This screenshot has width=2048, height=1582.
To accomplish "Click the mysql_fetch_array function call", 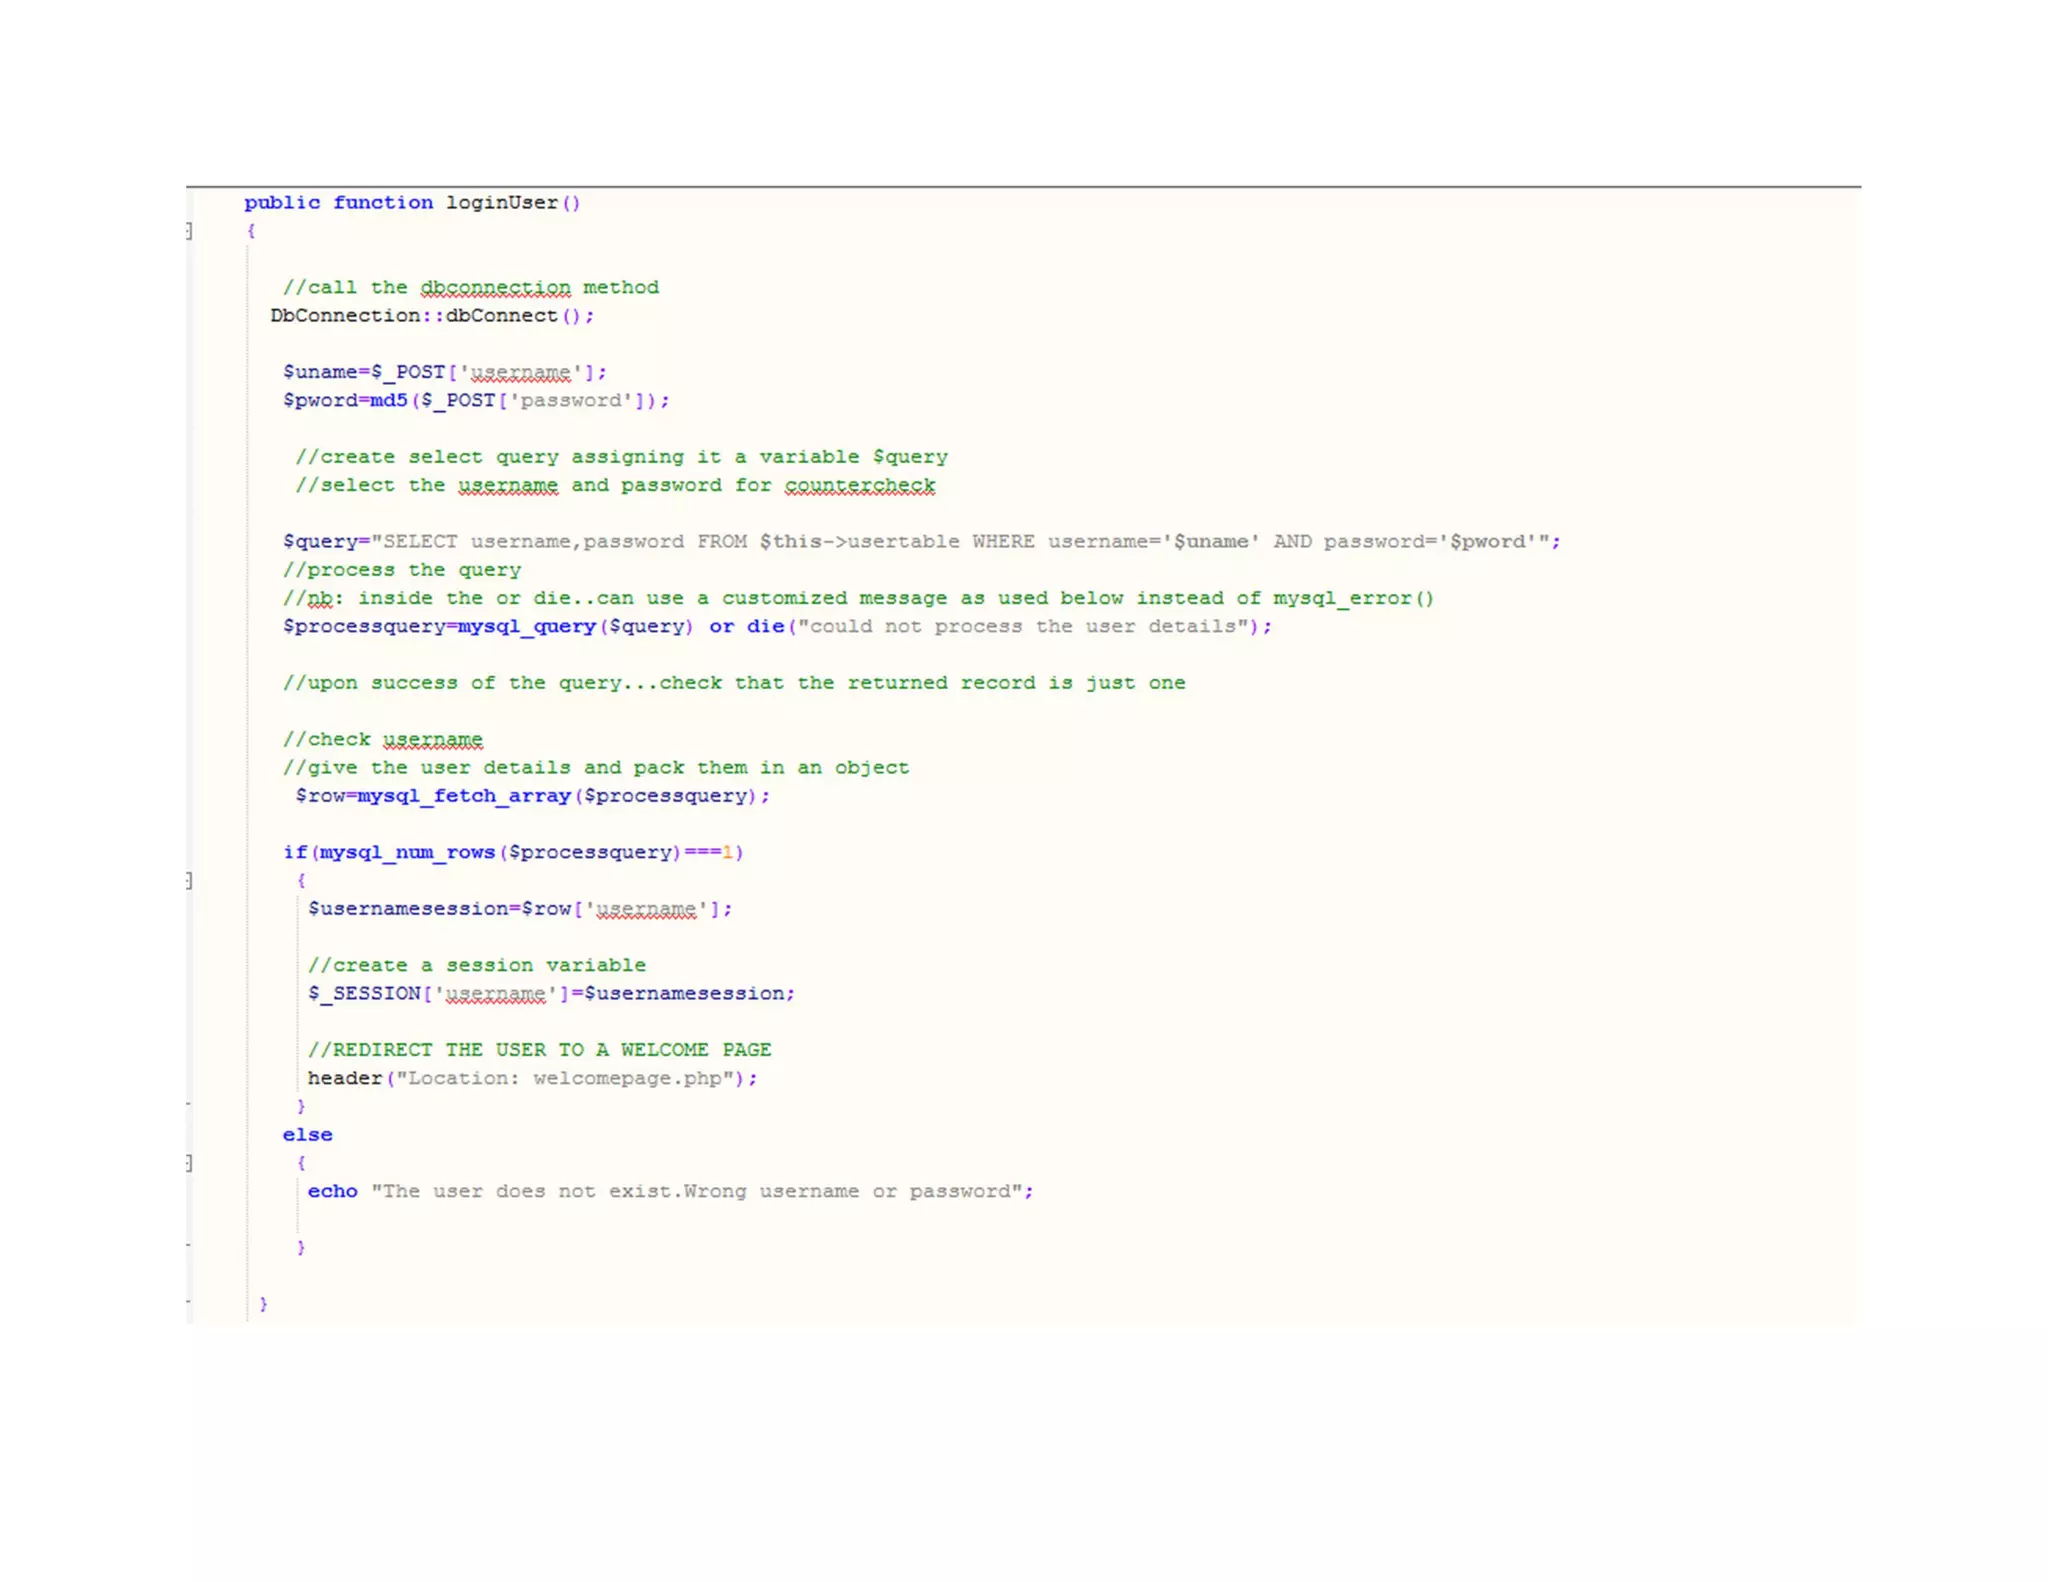I will point(464,796).
